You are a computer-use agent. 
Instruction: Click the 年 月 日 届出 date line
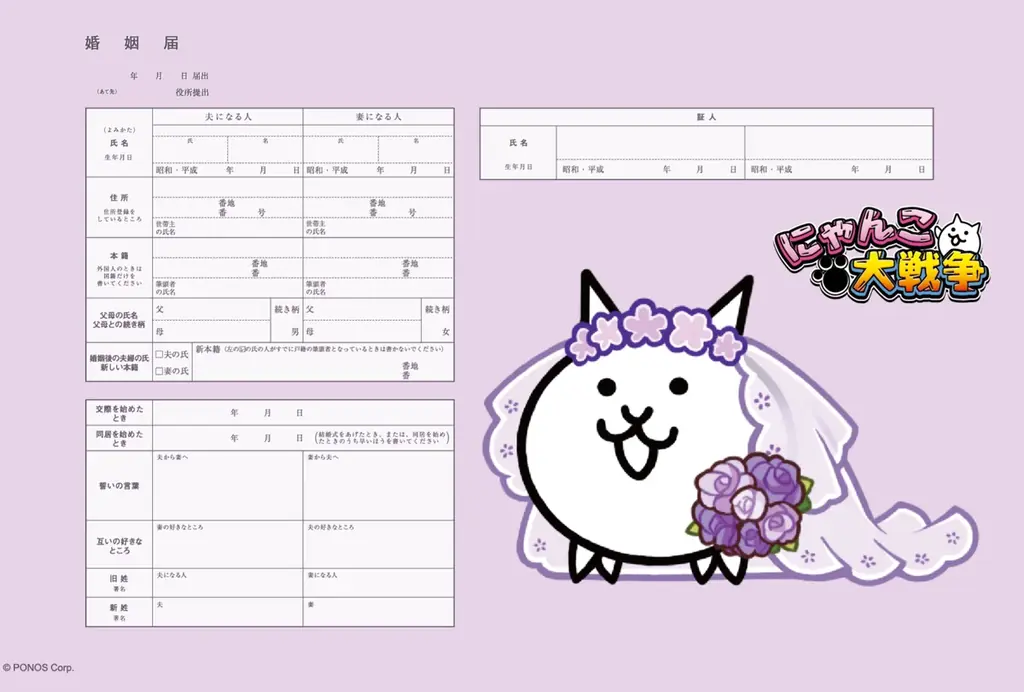169,76
